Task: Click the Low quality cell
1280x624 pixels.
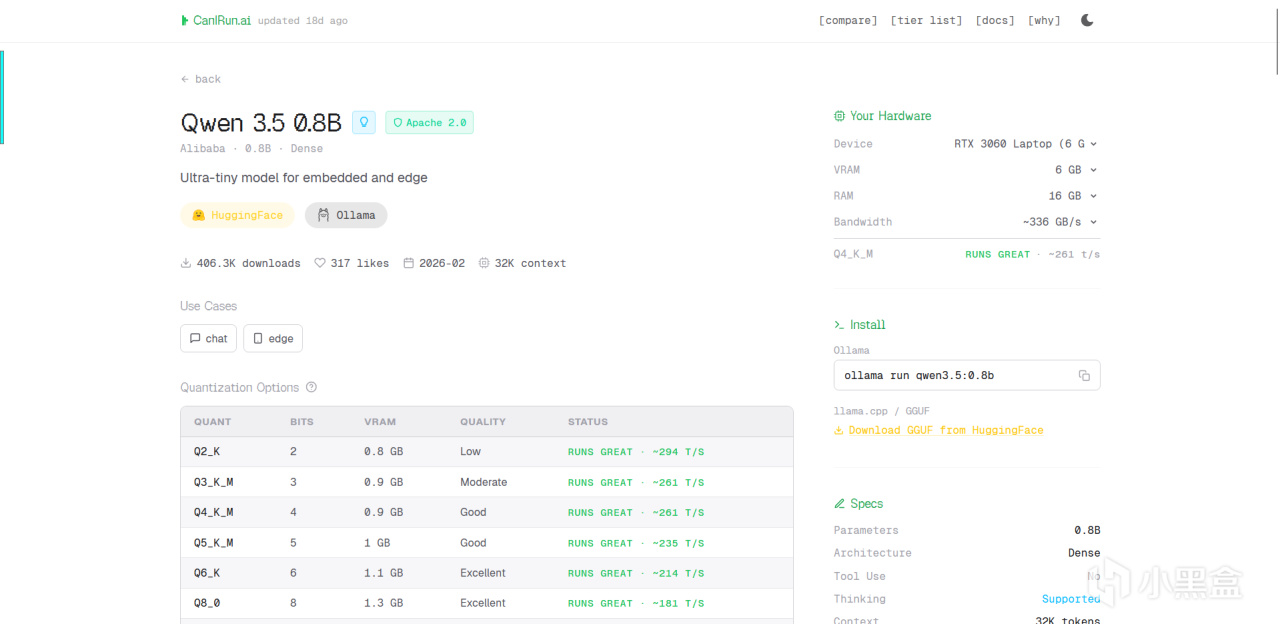Action: point(471,452)
